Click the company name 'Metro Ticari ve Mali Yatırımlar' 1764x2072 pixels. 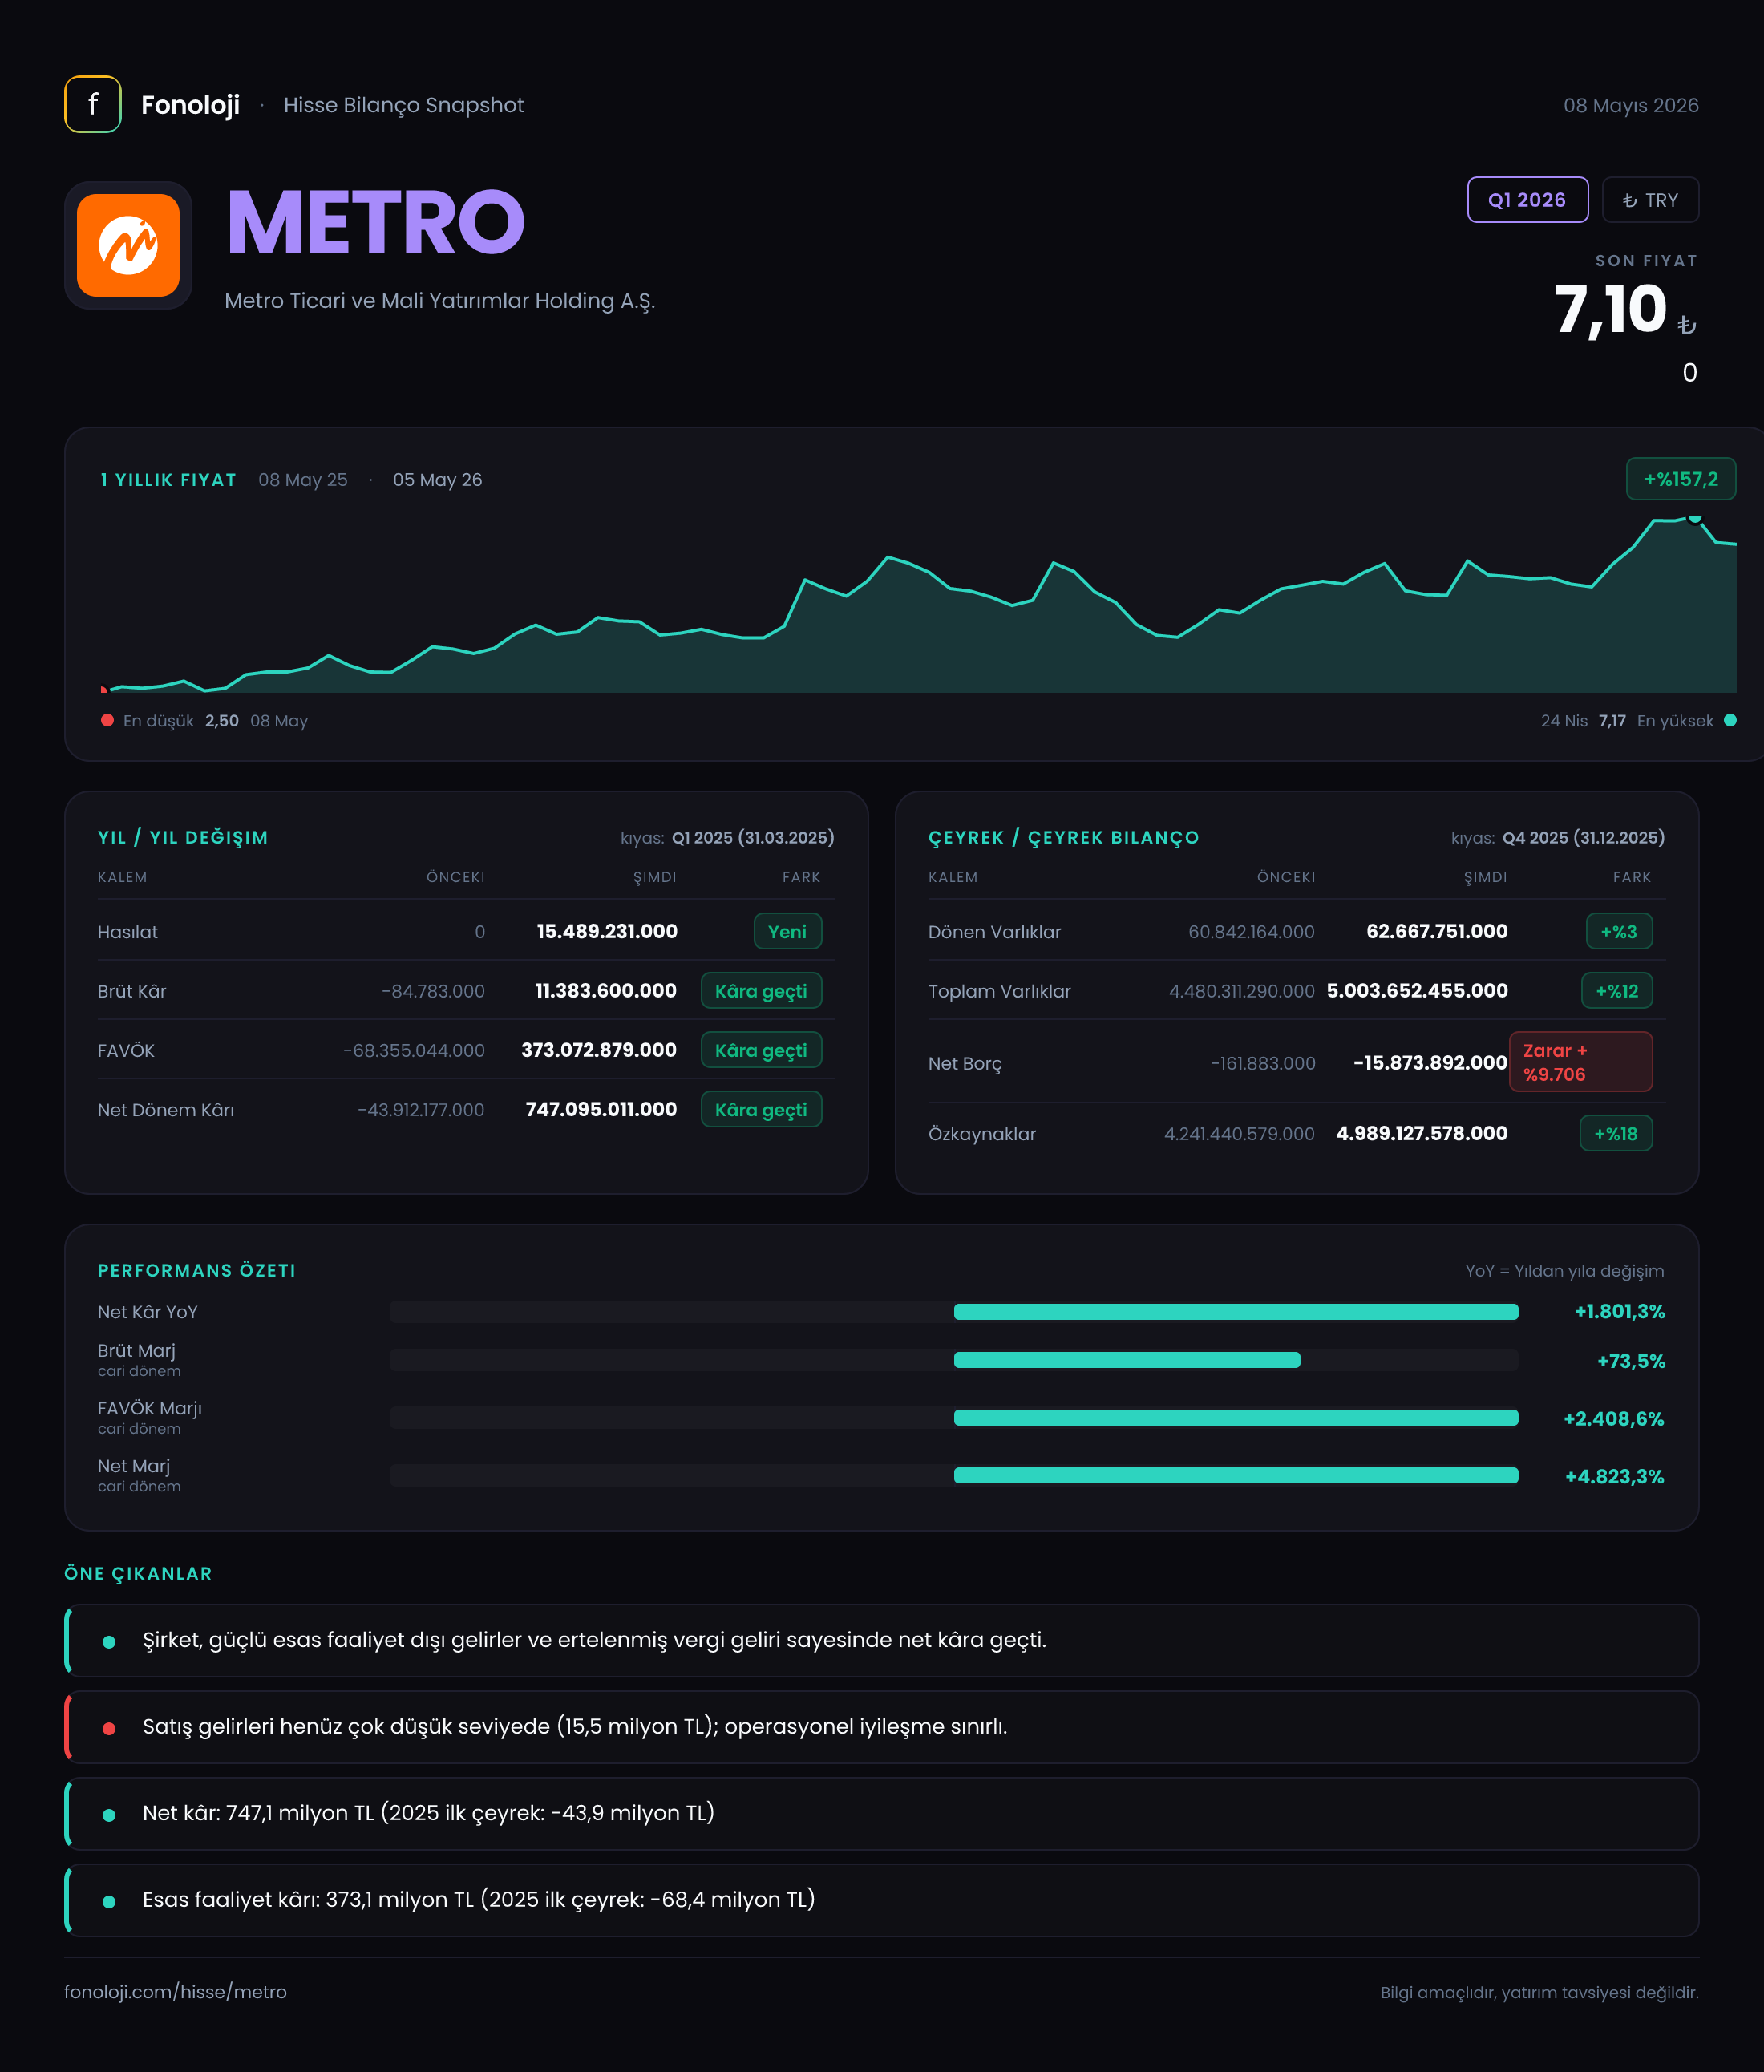[x=440, y=301]
